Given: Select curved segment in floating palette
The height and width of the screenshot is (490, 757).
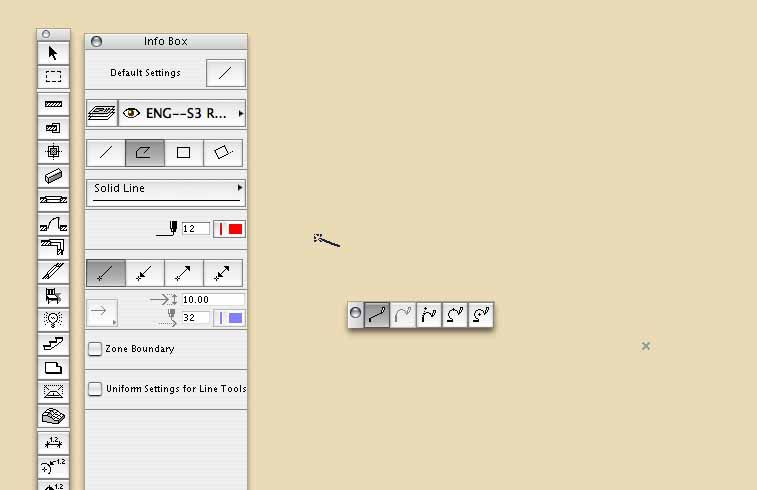Looking at the screenshot, I should 403,315.
